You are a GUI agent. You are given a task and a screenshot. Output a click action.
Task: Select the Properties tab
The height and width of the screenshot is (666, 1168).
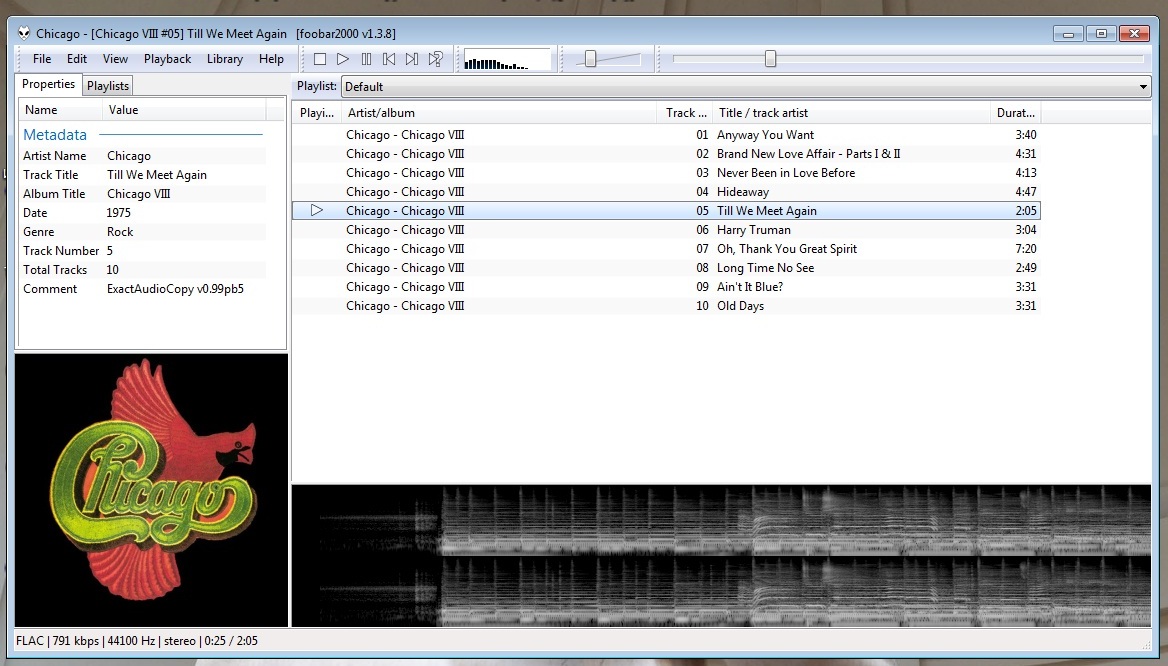[48, 85]
